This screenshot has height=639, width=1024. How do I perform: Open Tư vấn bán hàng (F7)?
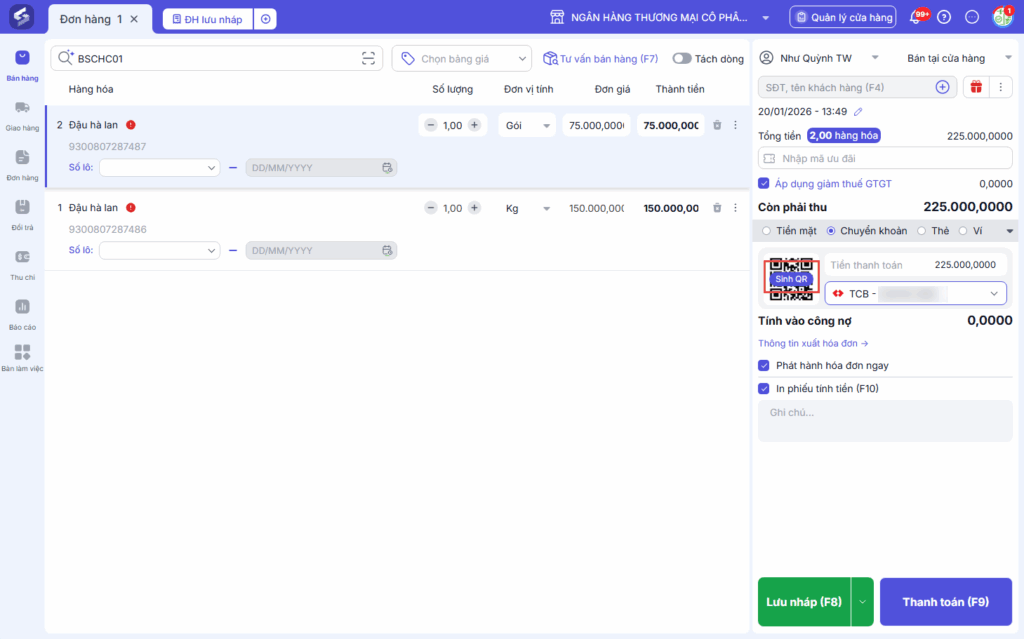(x=600, y=59)
